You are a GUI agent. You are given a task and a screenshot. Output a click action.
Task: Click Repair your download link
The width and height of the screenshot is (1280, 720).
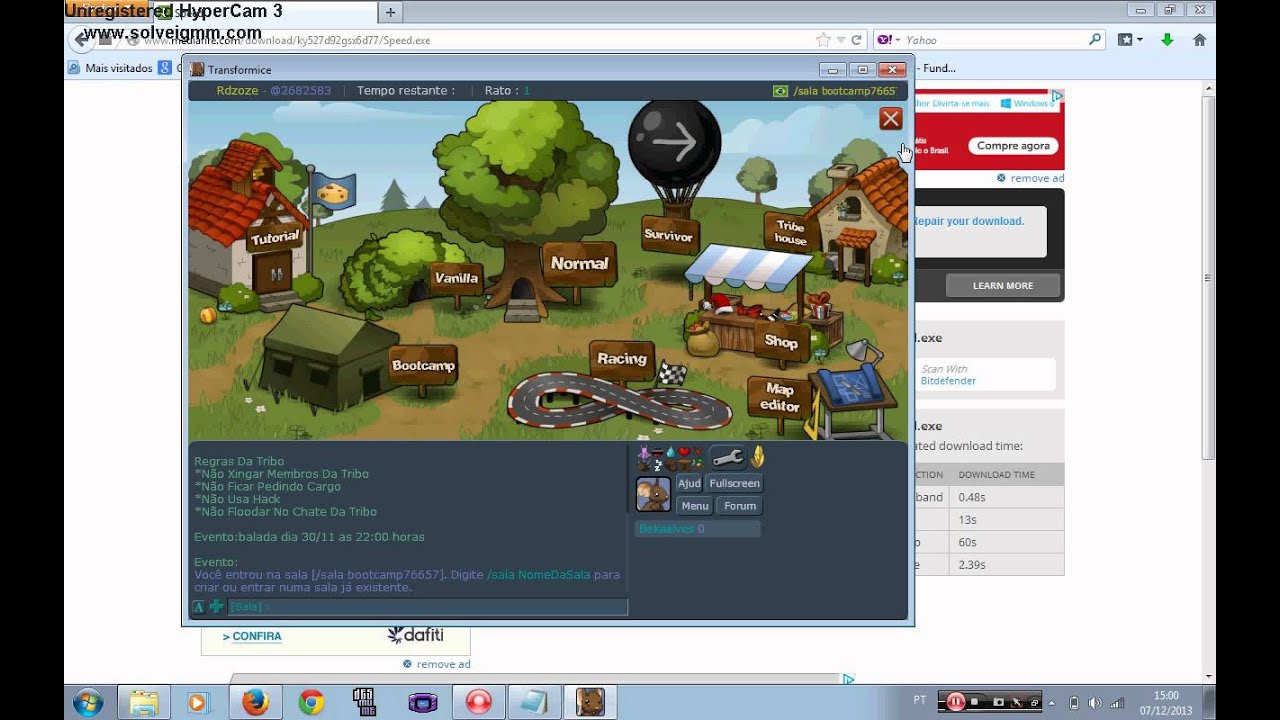(x=968, y=221)
